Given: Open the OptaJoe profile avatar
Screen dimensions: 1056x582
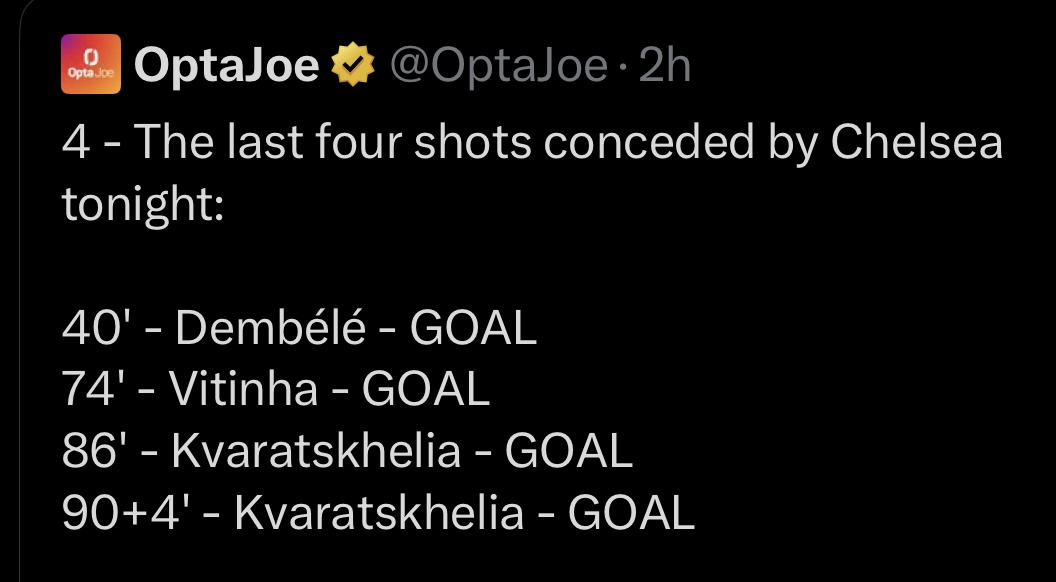Looking at the screenshot, I should 91,64.
